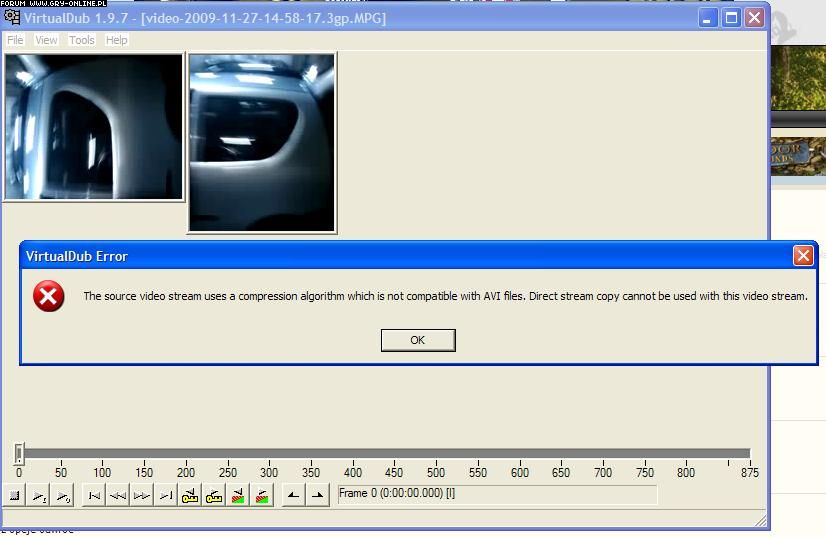Image resolution: width=826 pixels, height=537 pixels.
Task: Click timeline at frame 800 mark
Action: coord(686,454)
